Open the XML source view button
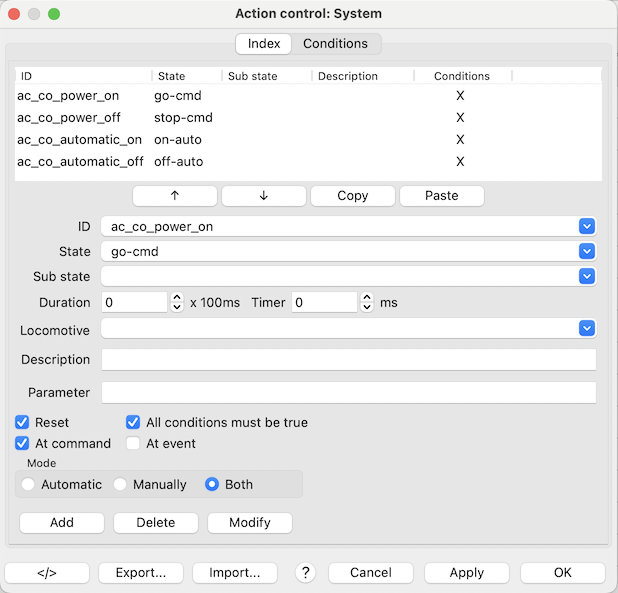The image size is (618, 593). click(x=47, y=573)
